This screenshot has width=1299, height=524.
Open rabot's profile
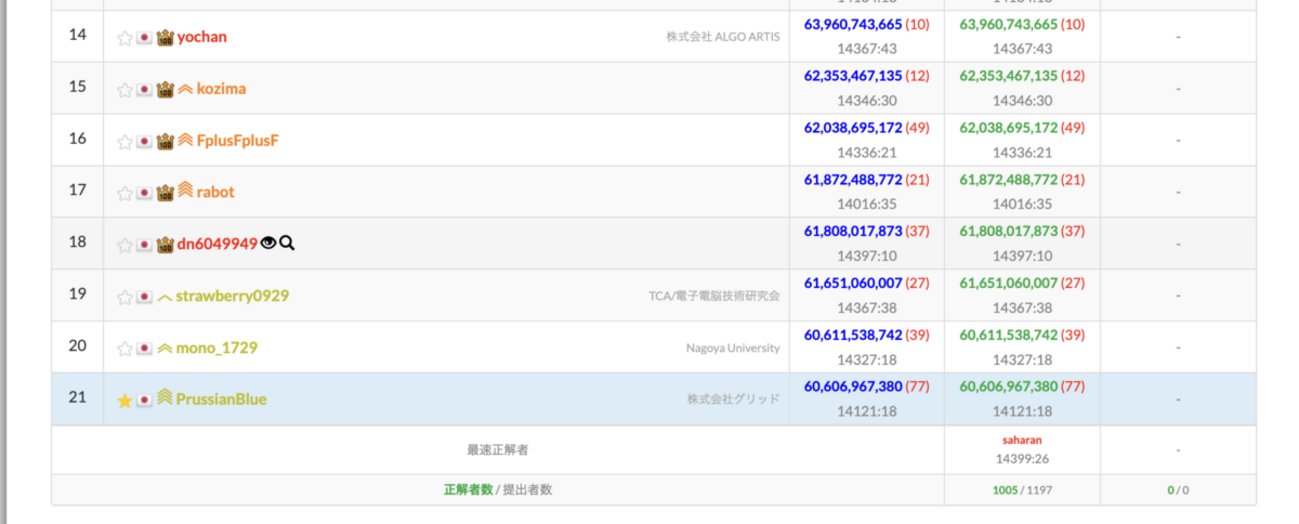tap(216, 192)
